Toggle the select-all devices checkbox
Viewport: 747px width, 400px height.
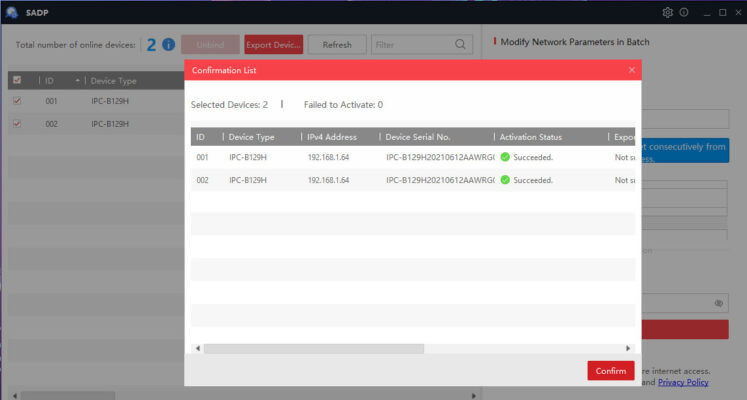pyautogui.click(x=17, y=80)
